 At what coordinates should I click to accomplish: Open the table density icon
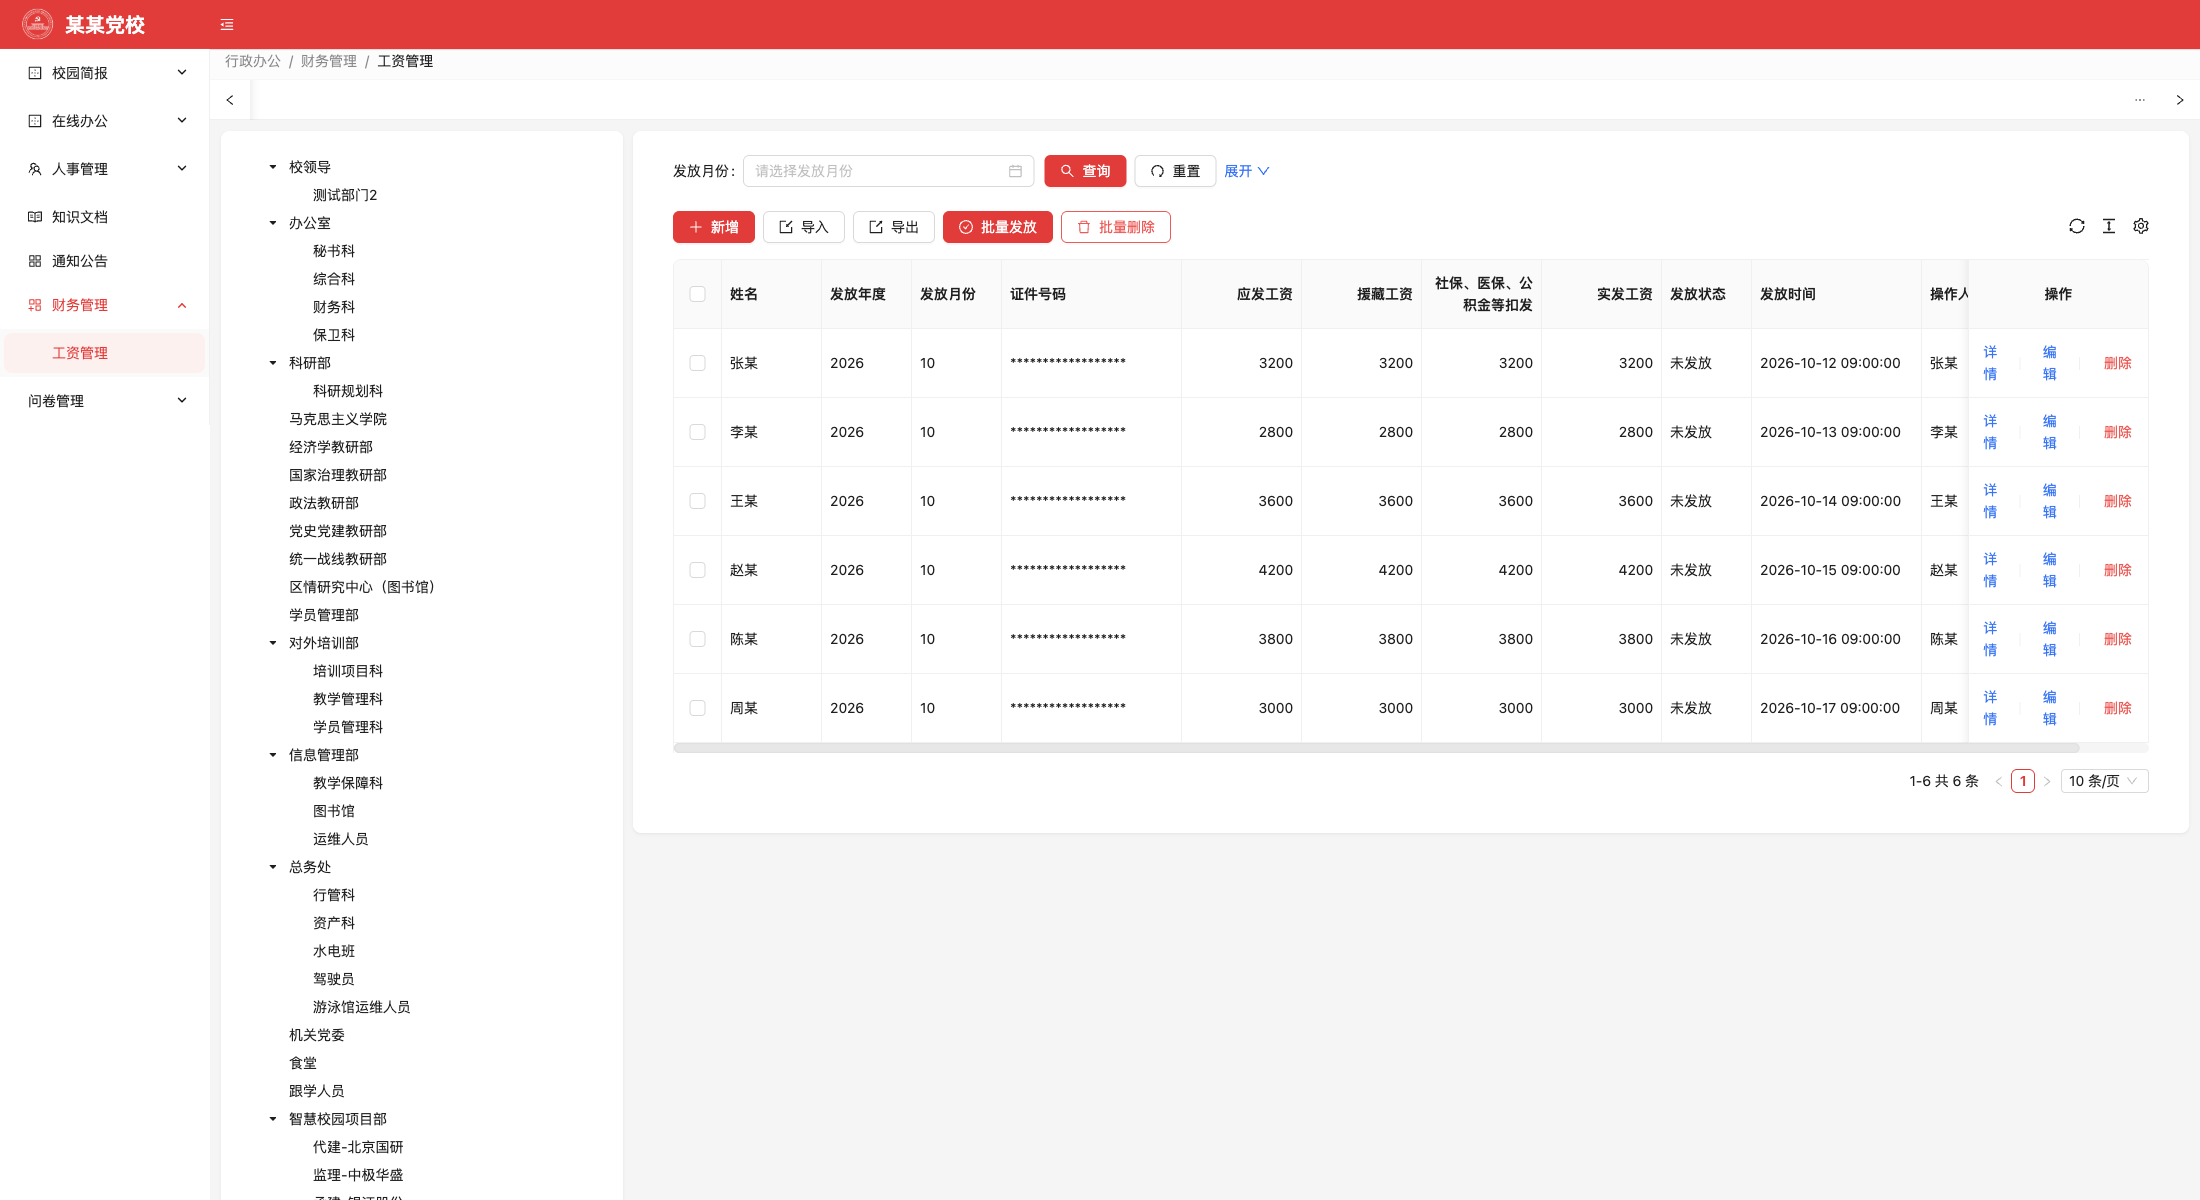coord(2109,227)
